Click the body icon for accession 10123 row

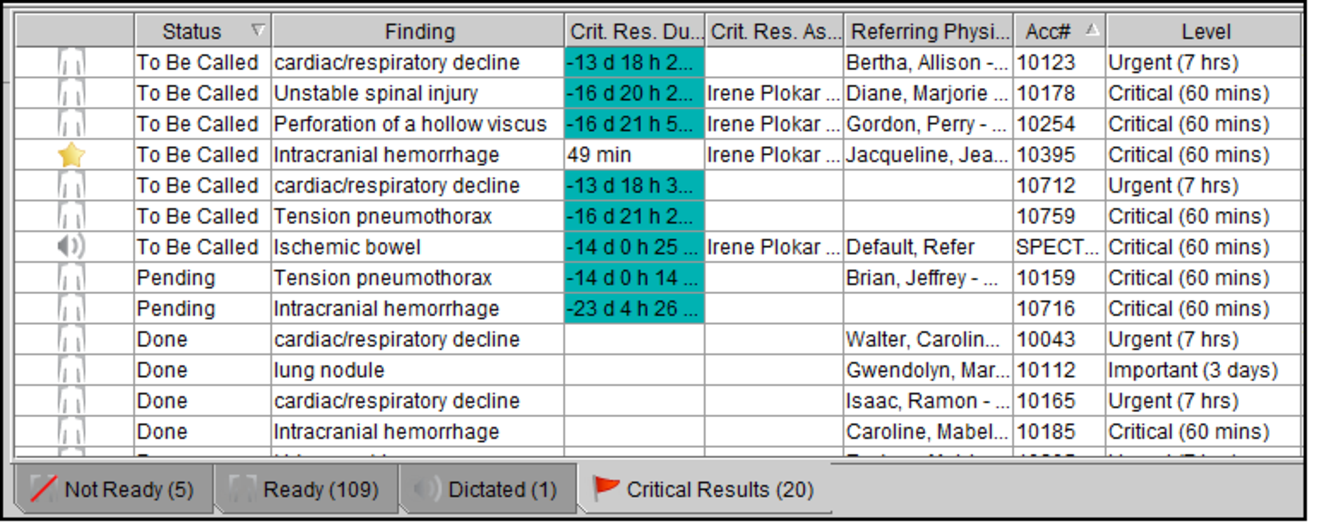tap(71, 63)
